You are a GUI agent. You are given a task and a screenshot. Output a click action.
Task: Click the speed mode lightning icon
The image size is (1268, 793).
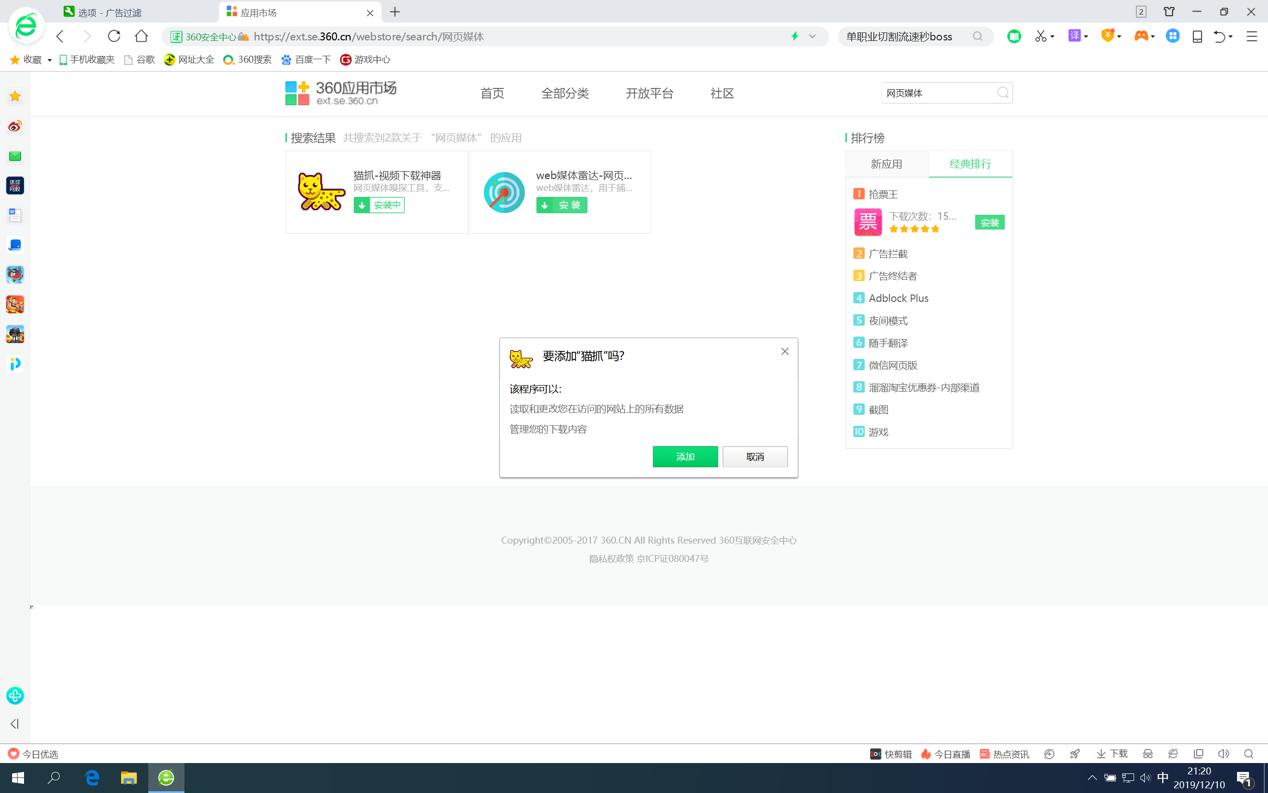point(795,36)
